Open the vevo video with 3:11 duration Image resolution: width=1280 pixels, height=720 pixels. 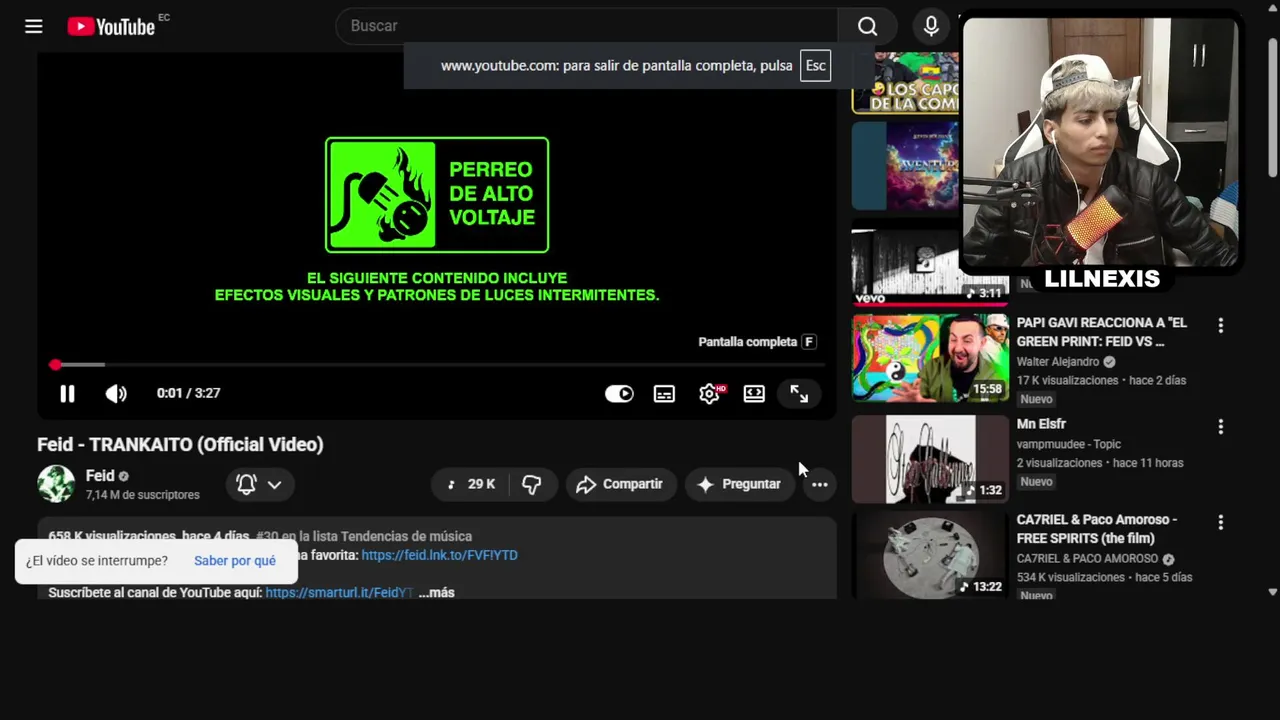pos(930,265)
